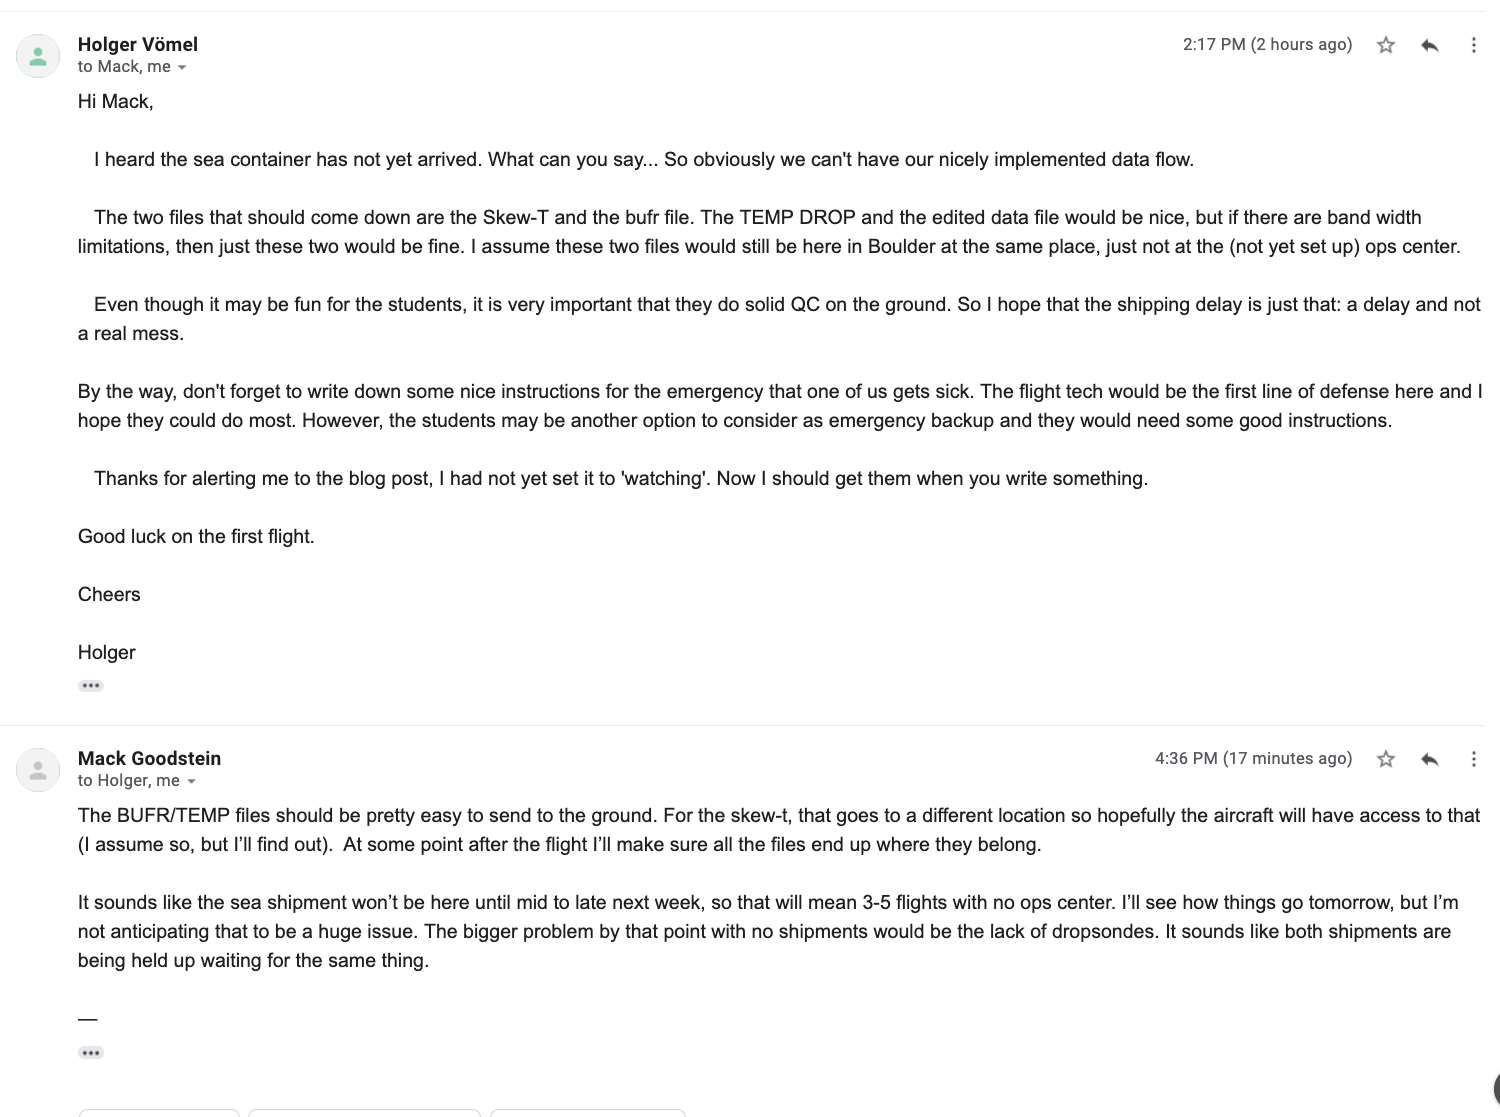Click Holger Vömel's profile avatar

[x=38, y=56]
